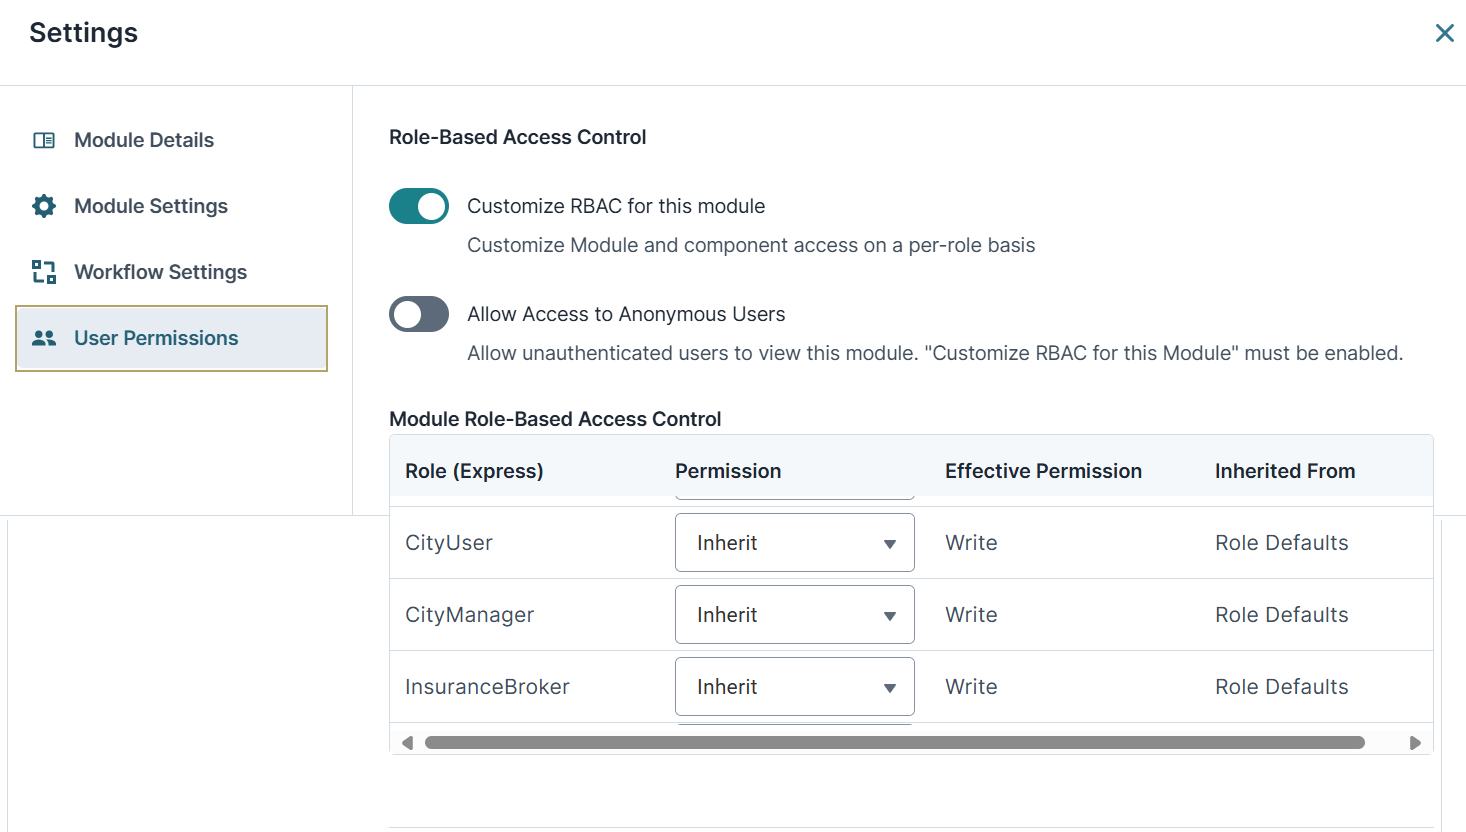This screenshot has width=1466, height=832.
Task: Select the CityManager role cell
Action: pos(470,615)
